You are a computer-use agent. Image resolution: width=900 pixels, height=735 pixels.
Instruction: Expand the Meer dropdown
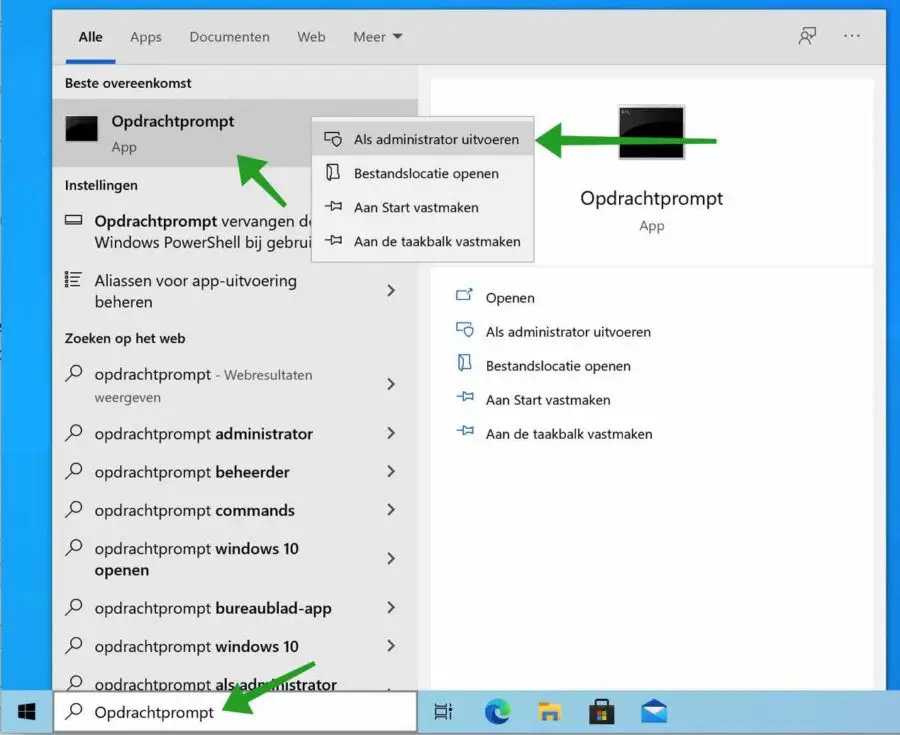(378, 37)
